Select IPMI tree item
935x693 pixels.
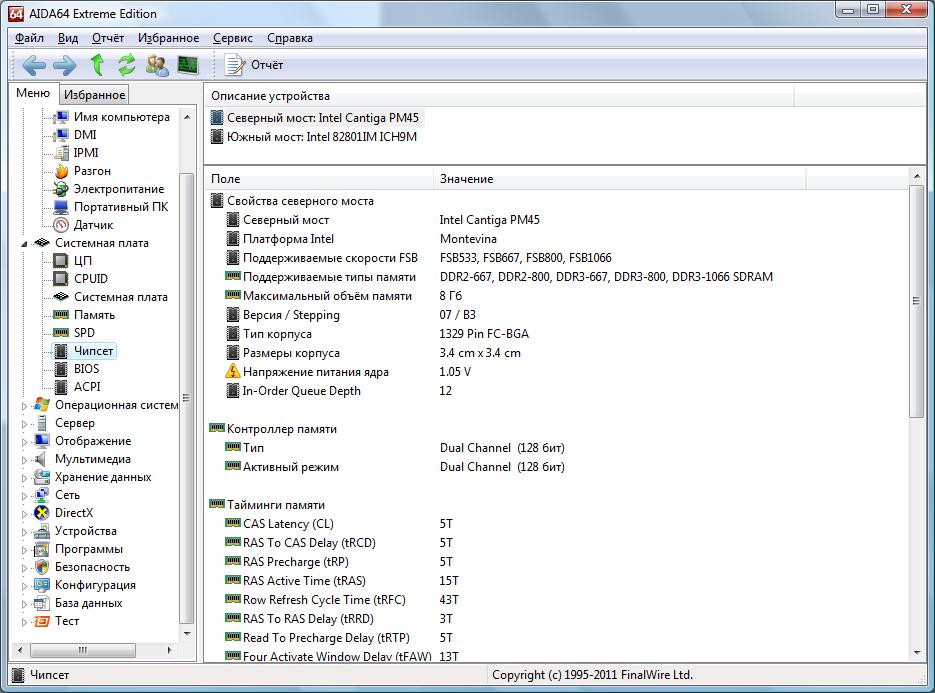pyautogui.click(x=86, y=153)
